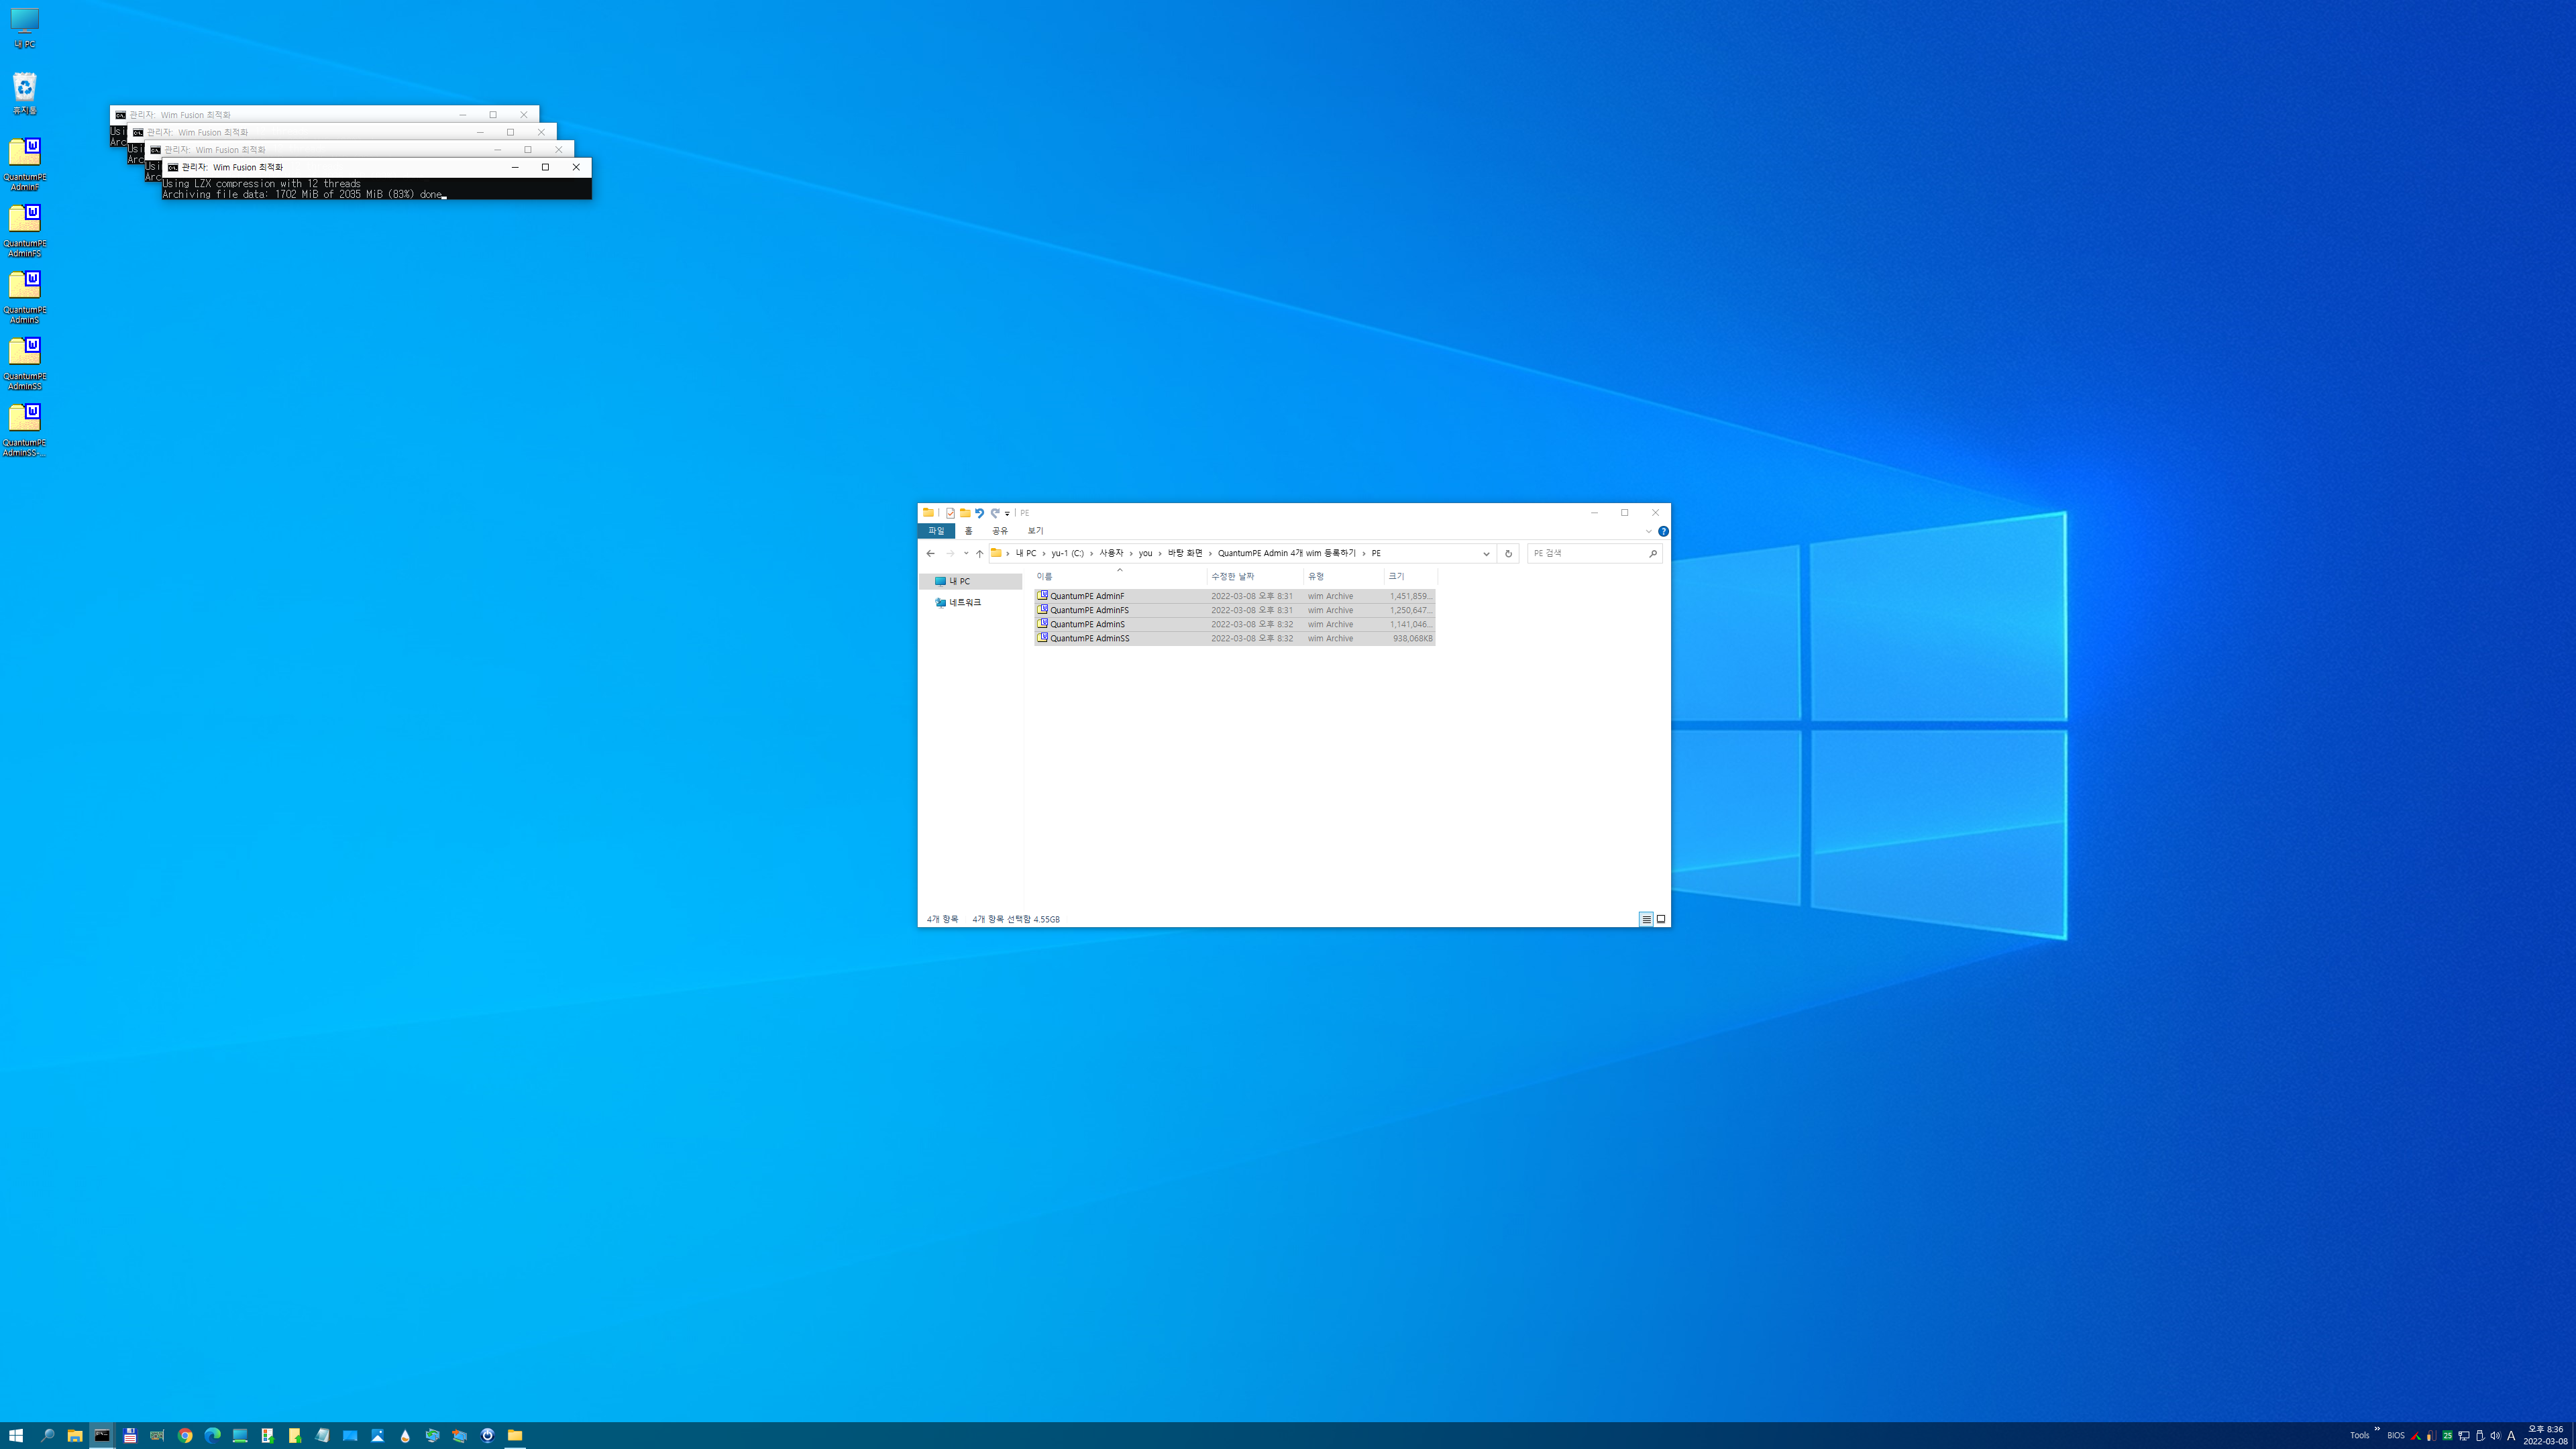
Task: Open the Explorer help question mark icon
Action: (x=1663, y=531)
